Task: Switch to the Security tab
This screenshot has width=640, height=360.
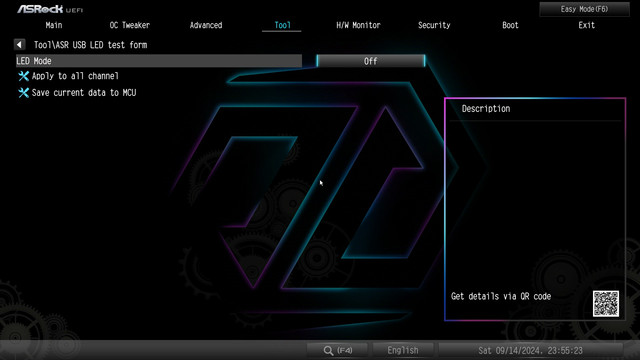Action: (x=434, y=25)
